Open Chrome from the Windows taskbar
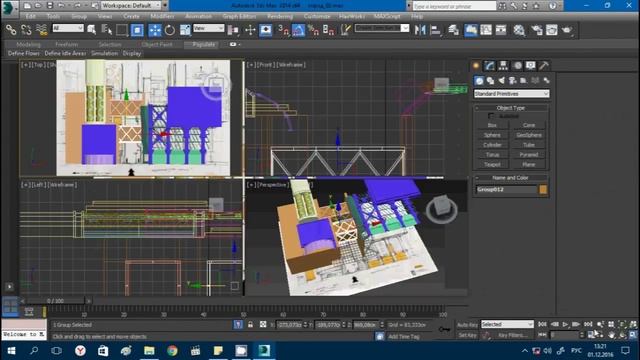This screenshot has height=360, width=640. tap(172, 350)
